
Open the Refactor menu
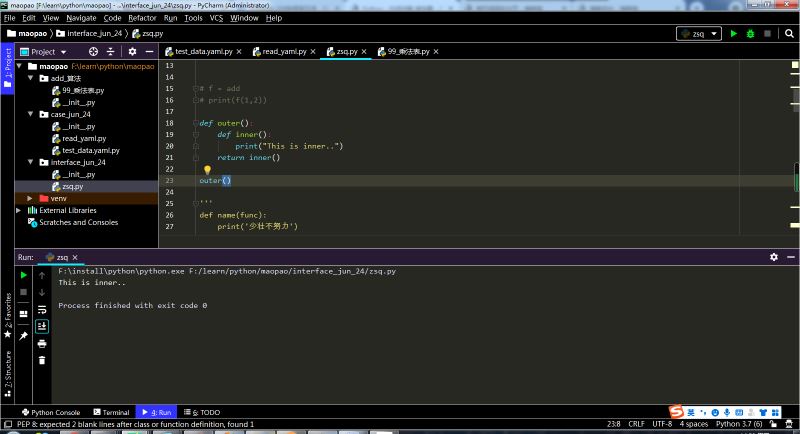pos(142,18)
